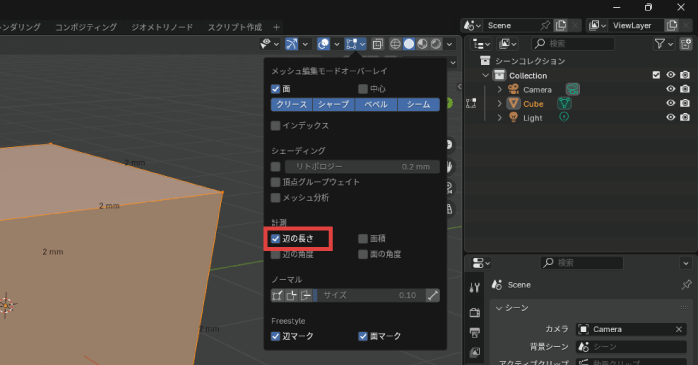This screenshot has width=698, height=365.
Task: Open the ジオメトリノード workspace tab
Action: click(x=162, y=27)
